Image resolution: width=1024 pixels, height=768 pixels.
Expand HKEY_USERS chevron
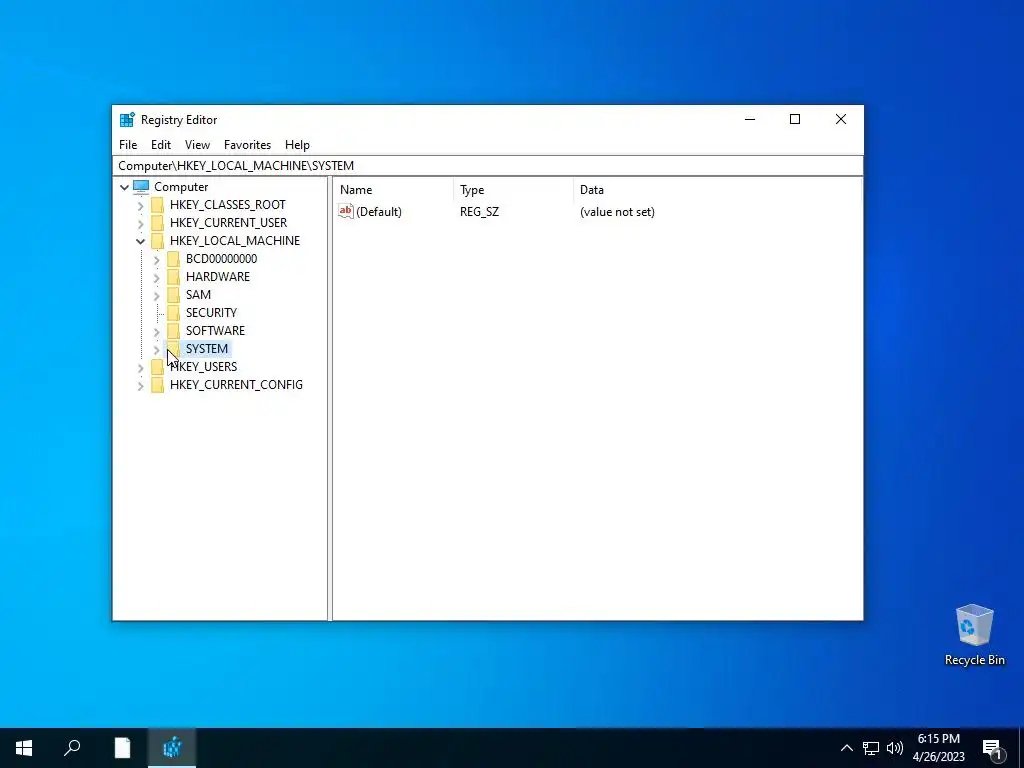click(x=140, y=368)
